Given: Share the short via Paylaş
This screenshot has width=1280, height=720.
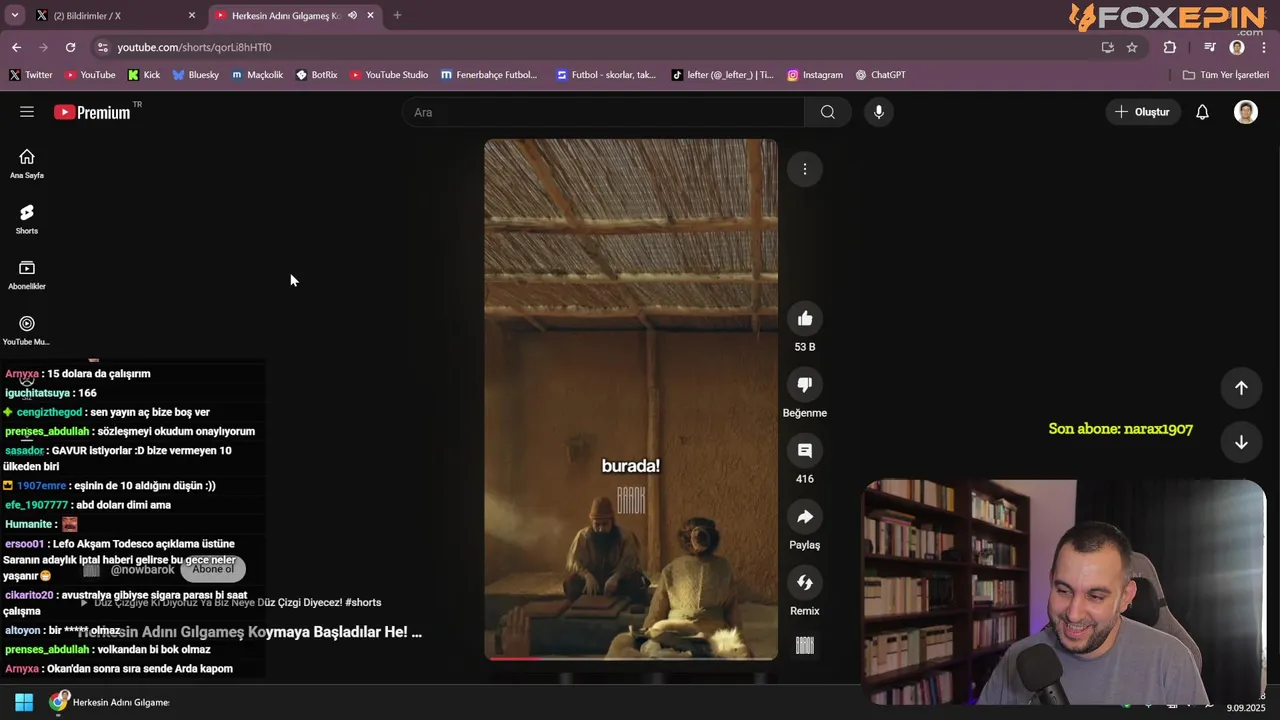Looking at the screenshot, I should pos(805,517).
